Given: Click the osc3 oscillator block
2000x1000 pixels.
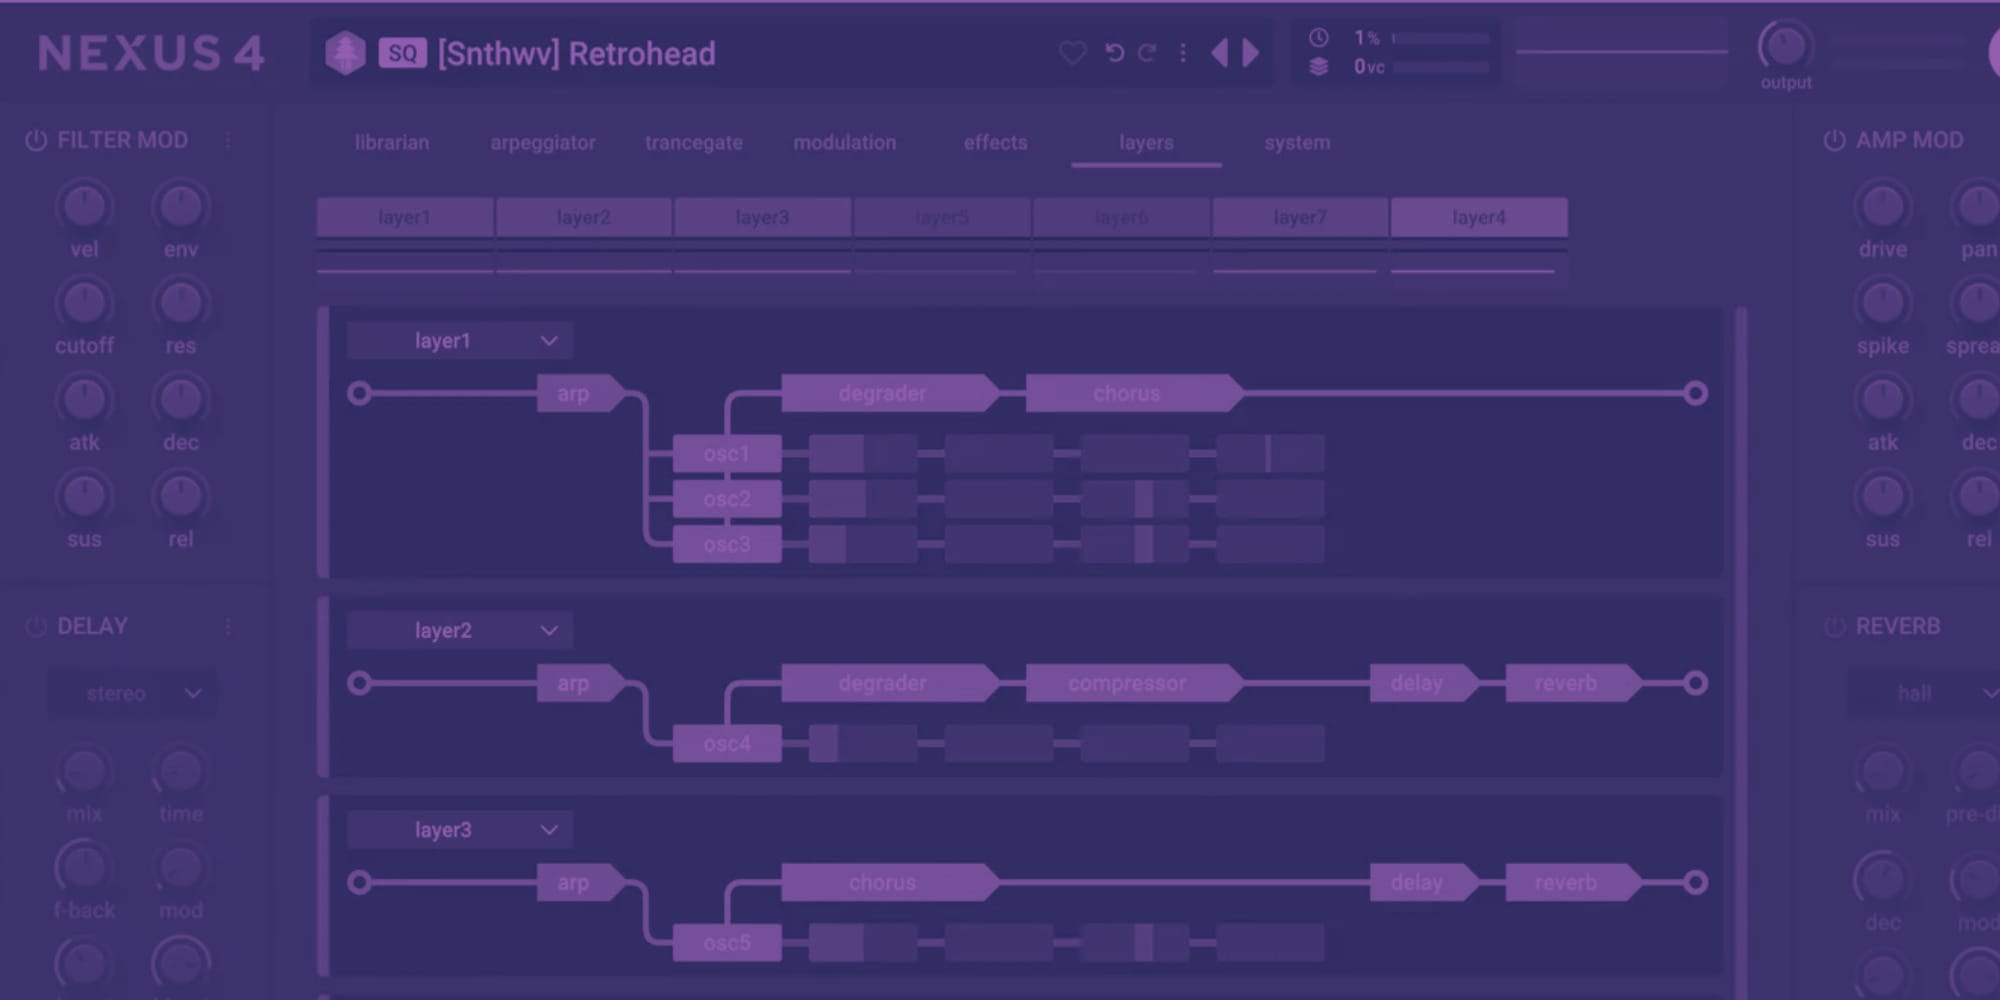Looking at the screenshot, I should coord(727,544).
